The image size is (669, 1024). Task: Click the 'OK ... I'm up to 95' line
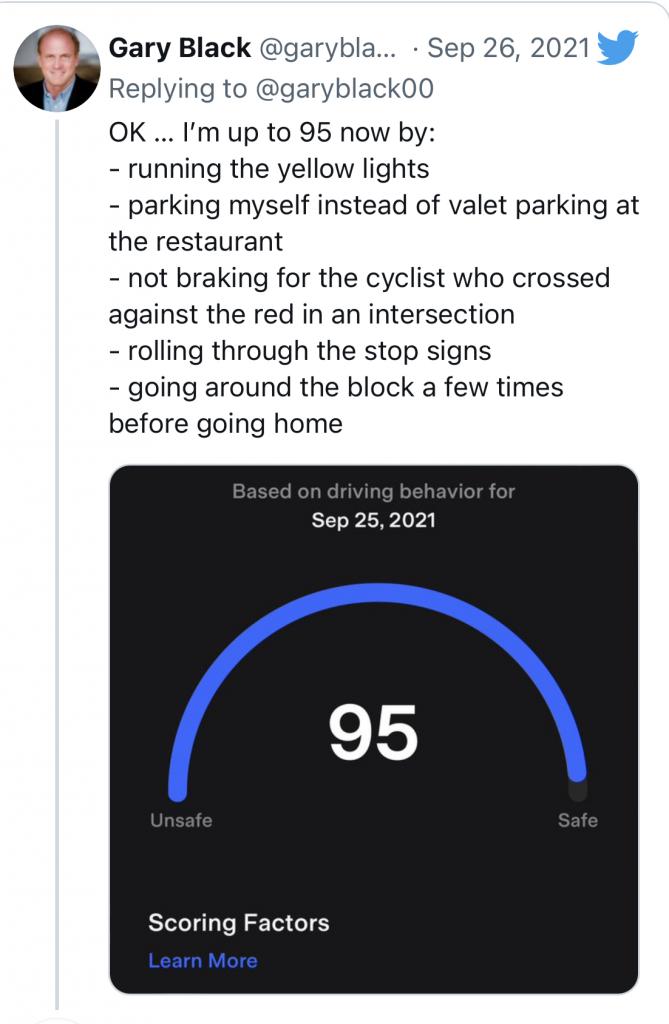click(x=272, y=133)
